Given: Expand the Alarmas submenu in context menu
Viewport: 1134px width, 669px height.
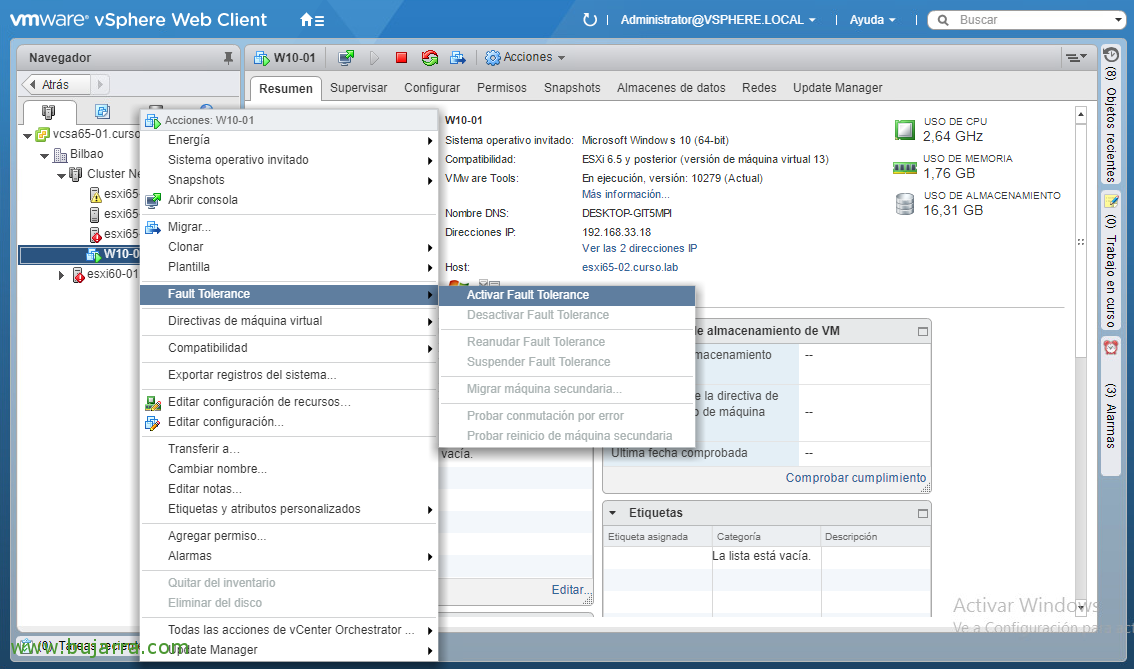Looking at the screenshot, I should click(x=289, y=557).
